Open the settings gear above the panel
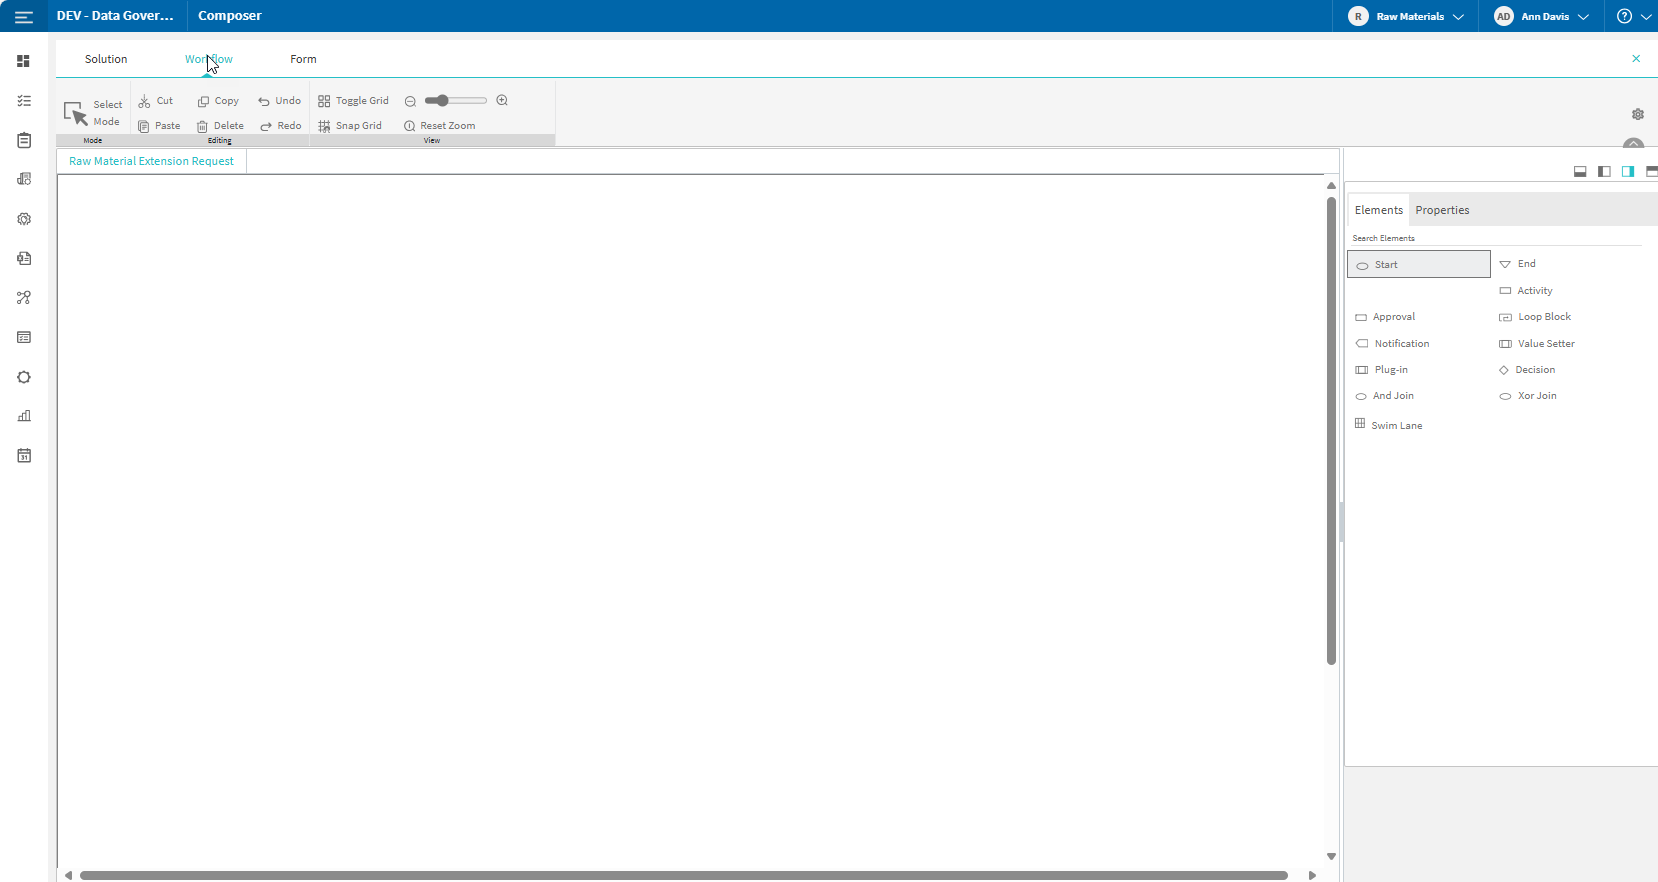This screenshot has height=882, width=1658. pyautogui.click(x=1638, y=114)
